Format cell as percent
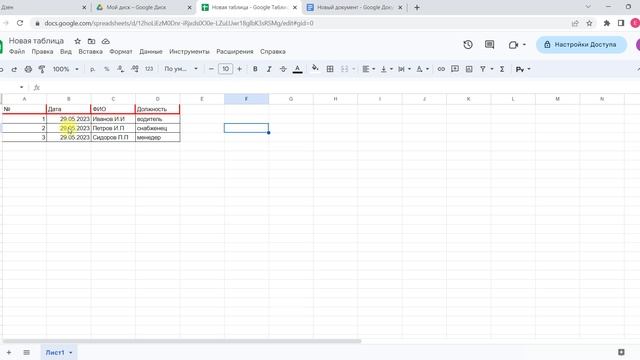640x360 pixels. pos(107,69)
